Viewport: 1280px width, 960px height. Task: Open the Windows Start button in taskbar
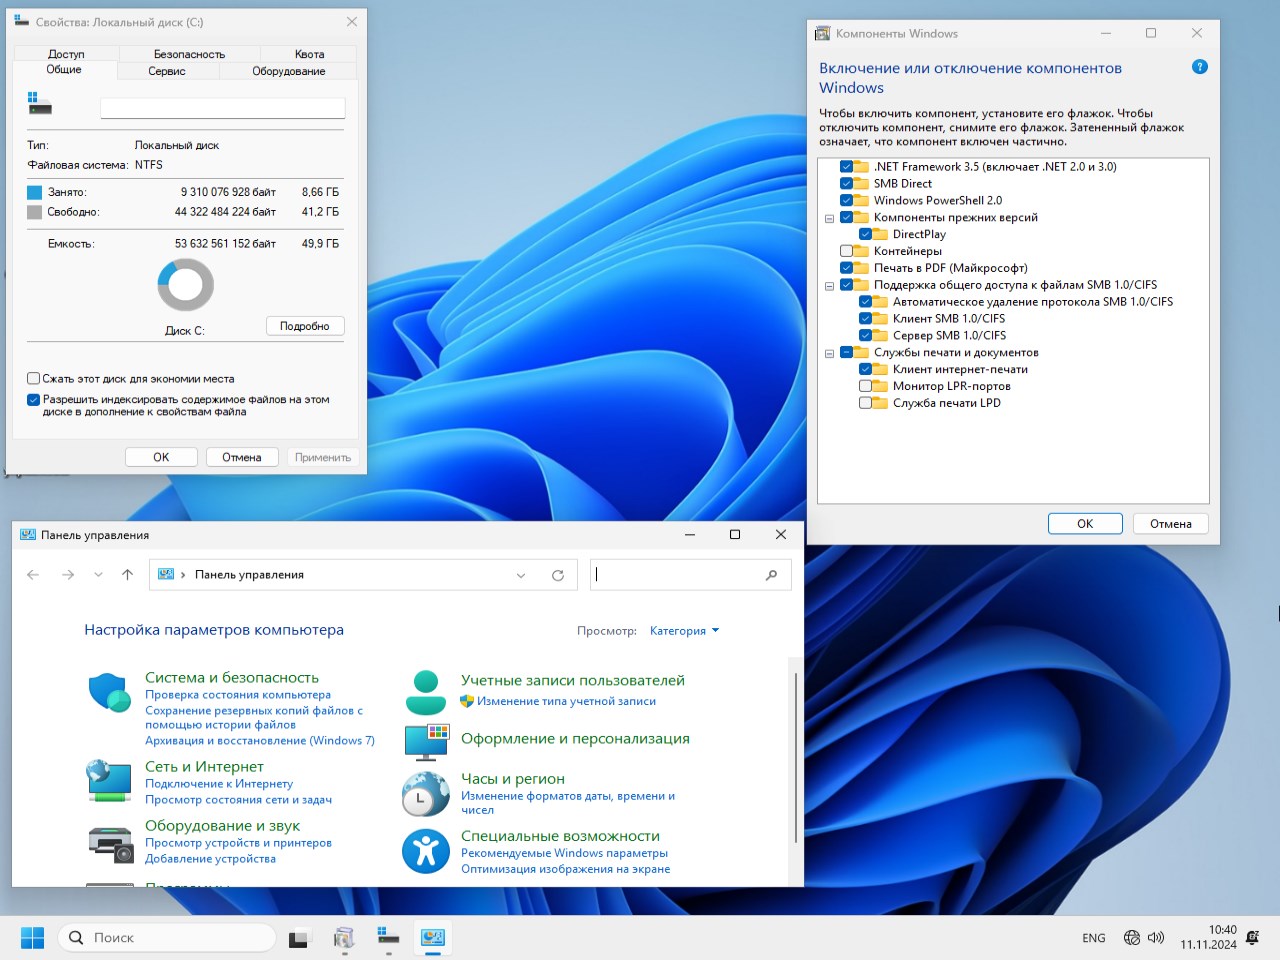click(32, 938)
